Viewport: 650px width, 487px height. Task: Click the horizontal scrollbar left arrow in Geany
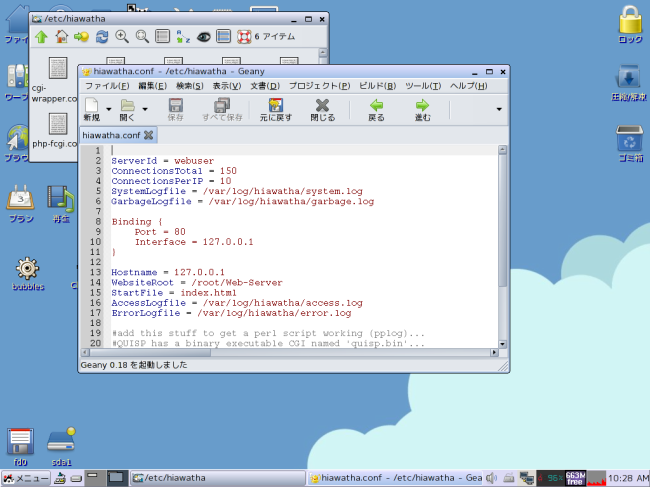pyautogui.click(x=85, y=353)
